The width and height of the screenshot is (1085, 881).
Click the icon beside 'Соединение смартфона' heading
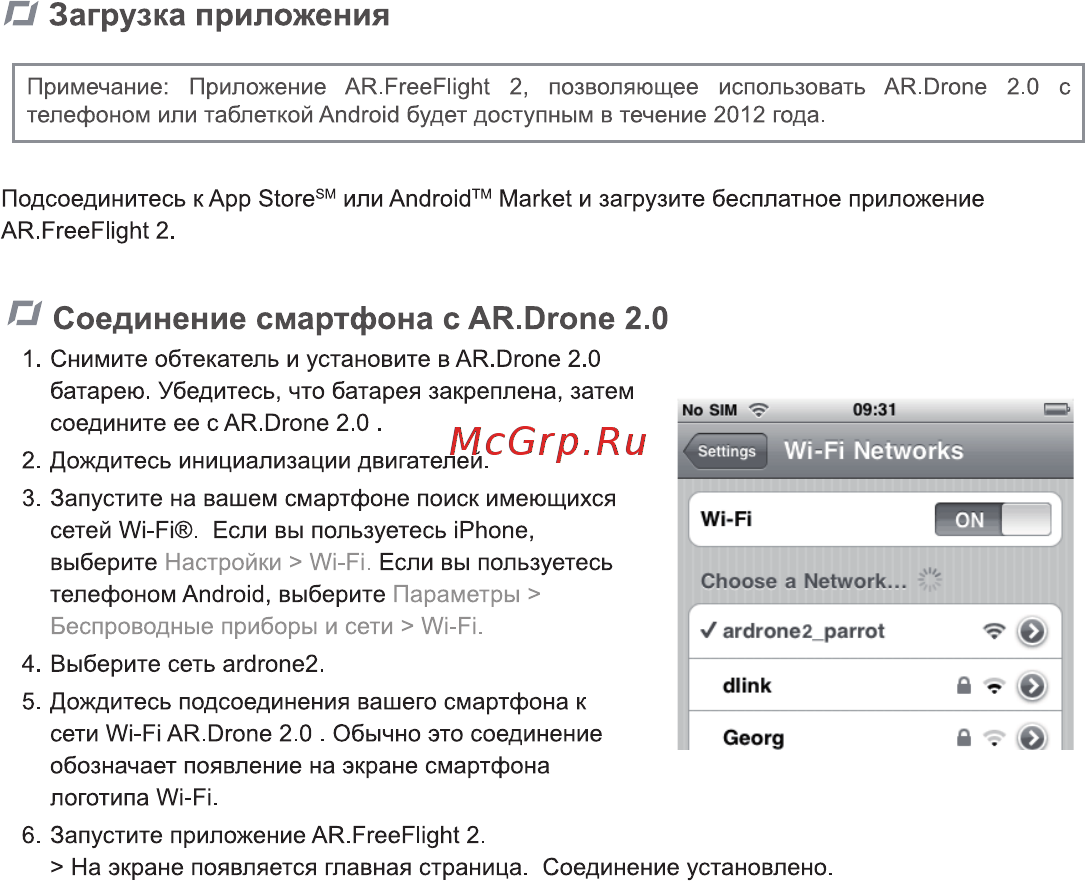click(25, 314)
